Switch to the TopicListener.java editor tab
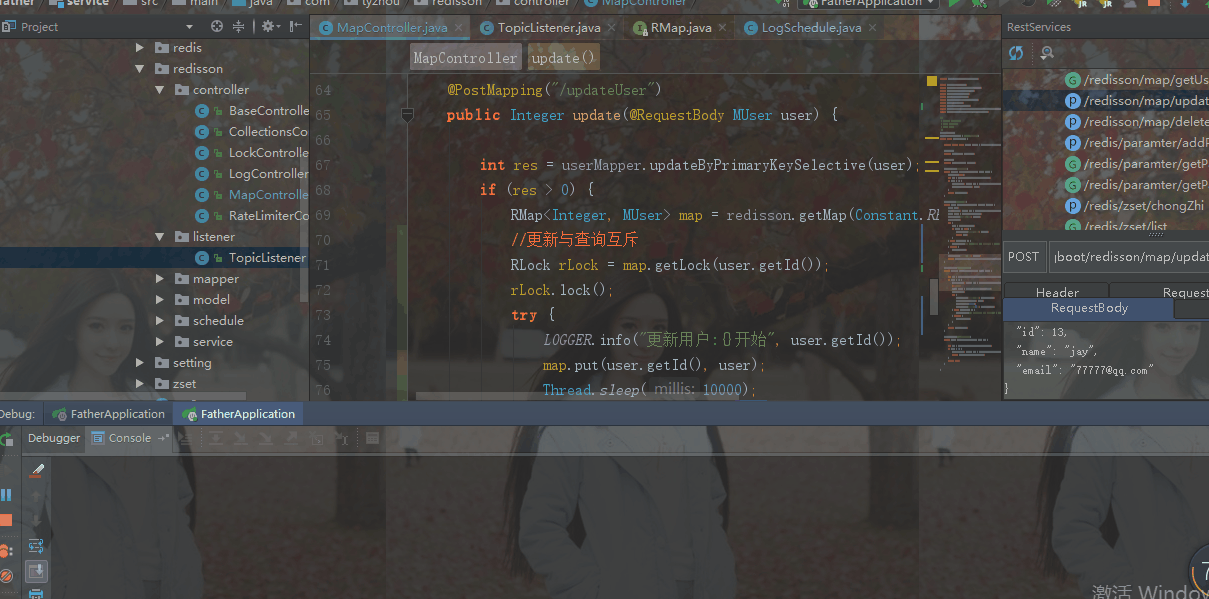This screenshot has height=599, width=1209. point(548,27)
